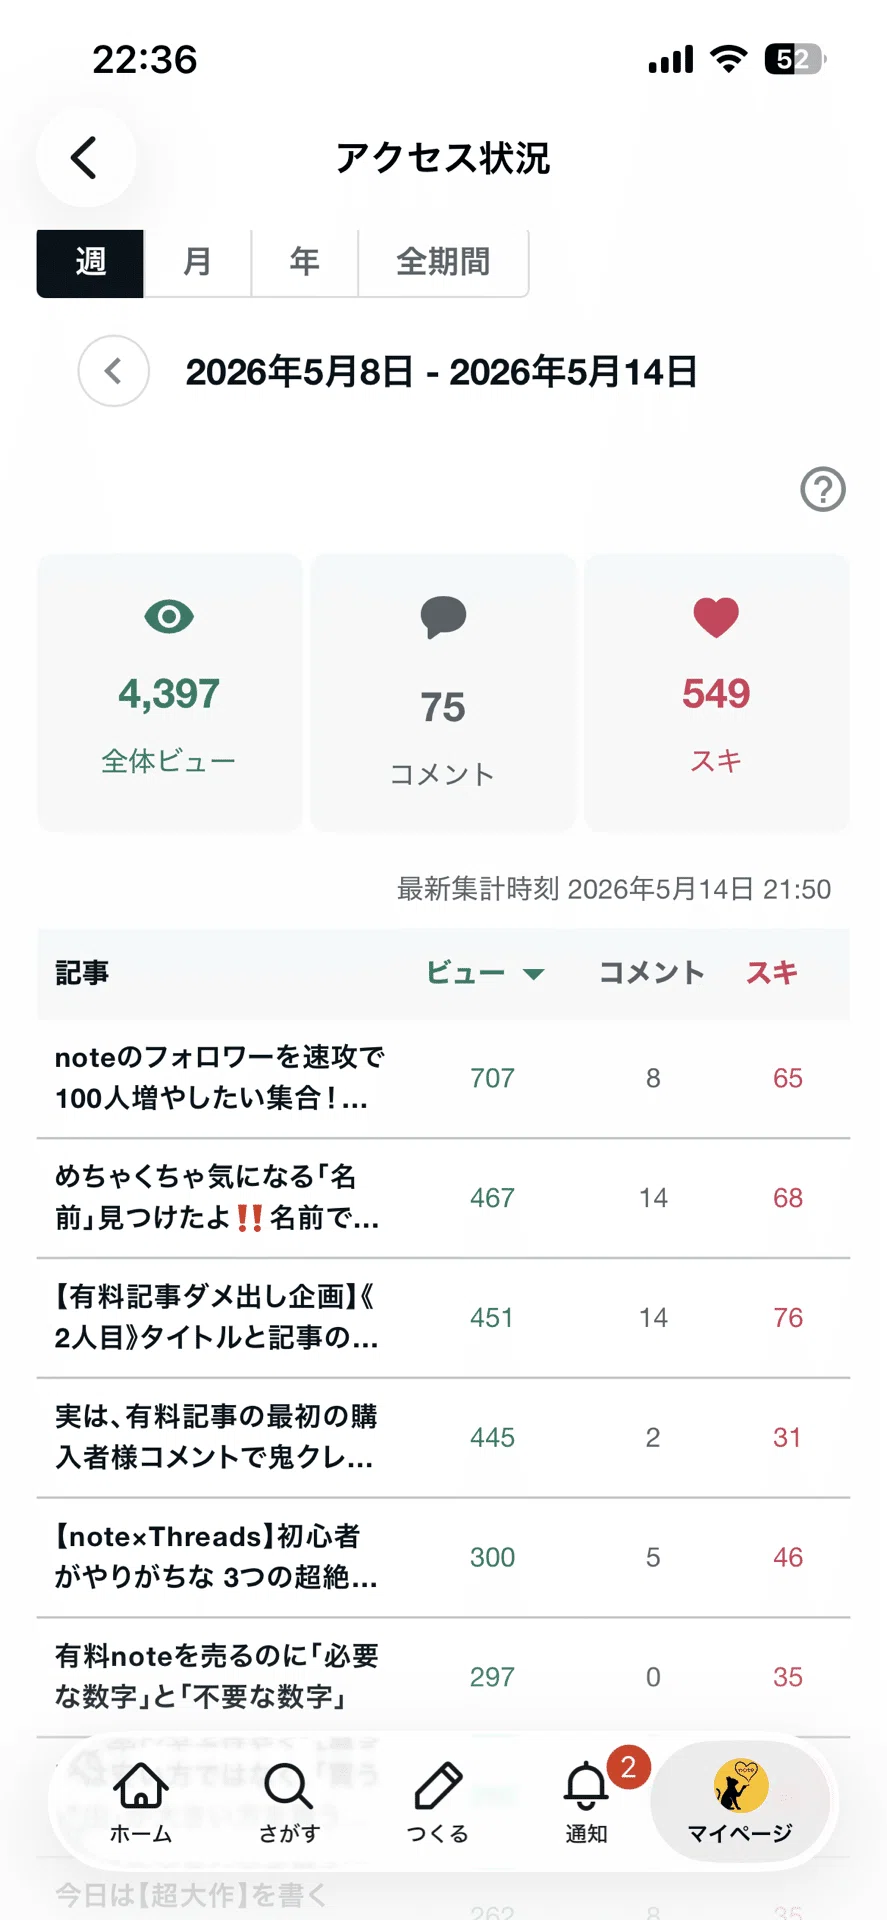Select the 年 period tab
Image resolution: width=887 pixels, height=1920 pixels.
pyautogui.click(x=304, y=263)
